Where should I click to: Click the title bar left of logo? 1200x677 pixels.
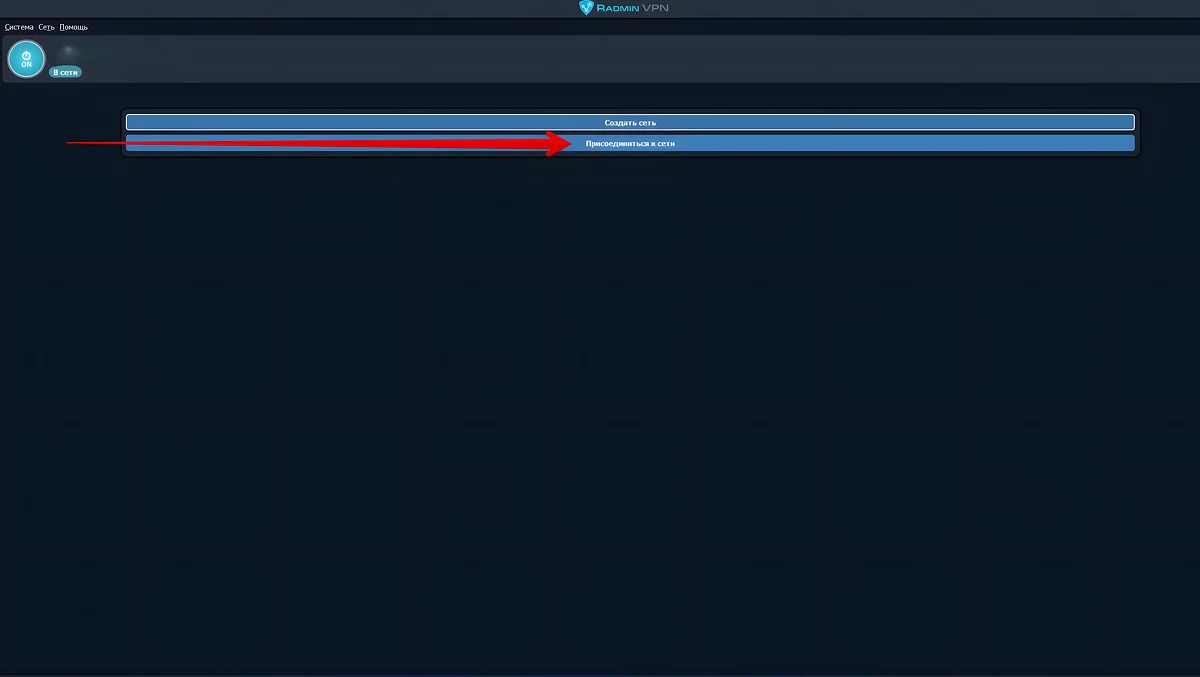[300, 8]
